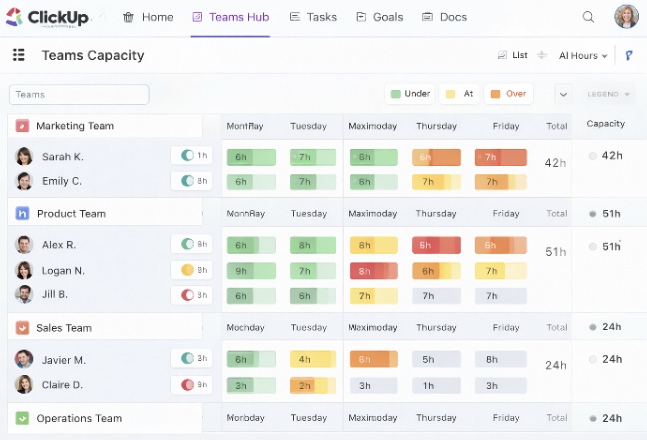Screen dimensions: 647x440
Task: Select the Product Team blue icon
Action: tap(22, 213)
